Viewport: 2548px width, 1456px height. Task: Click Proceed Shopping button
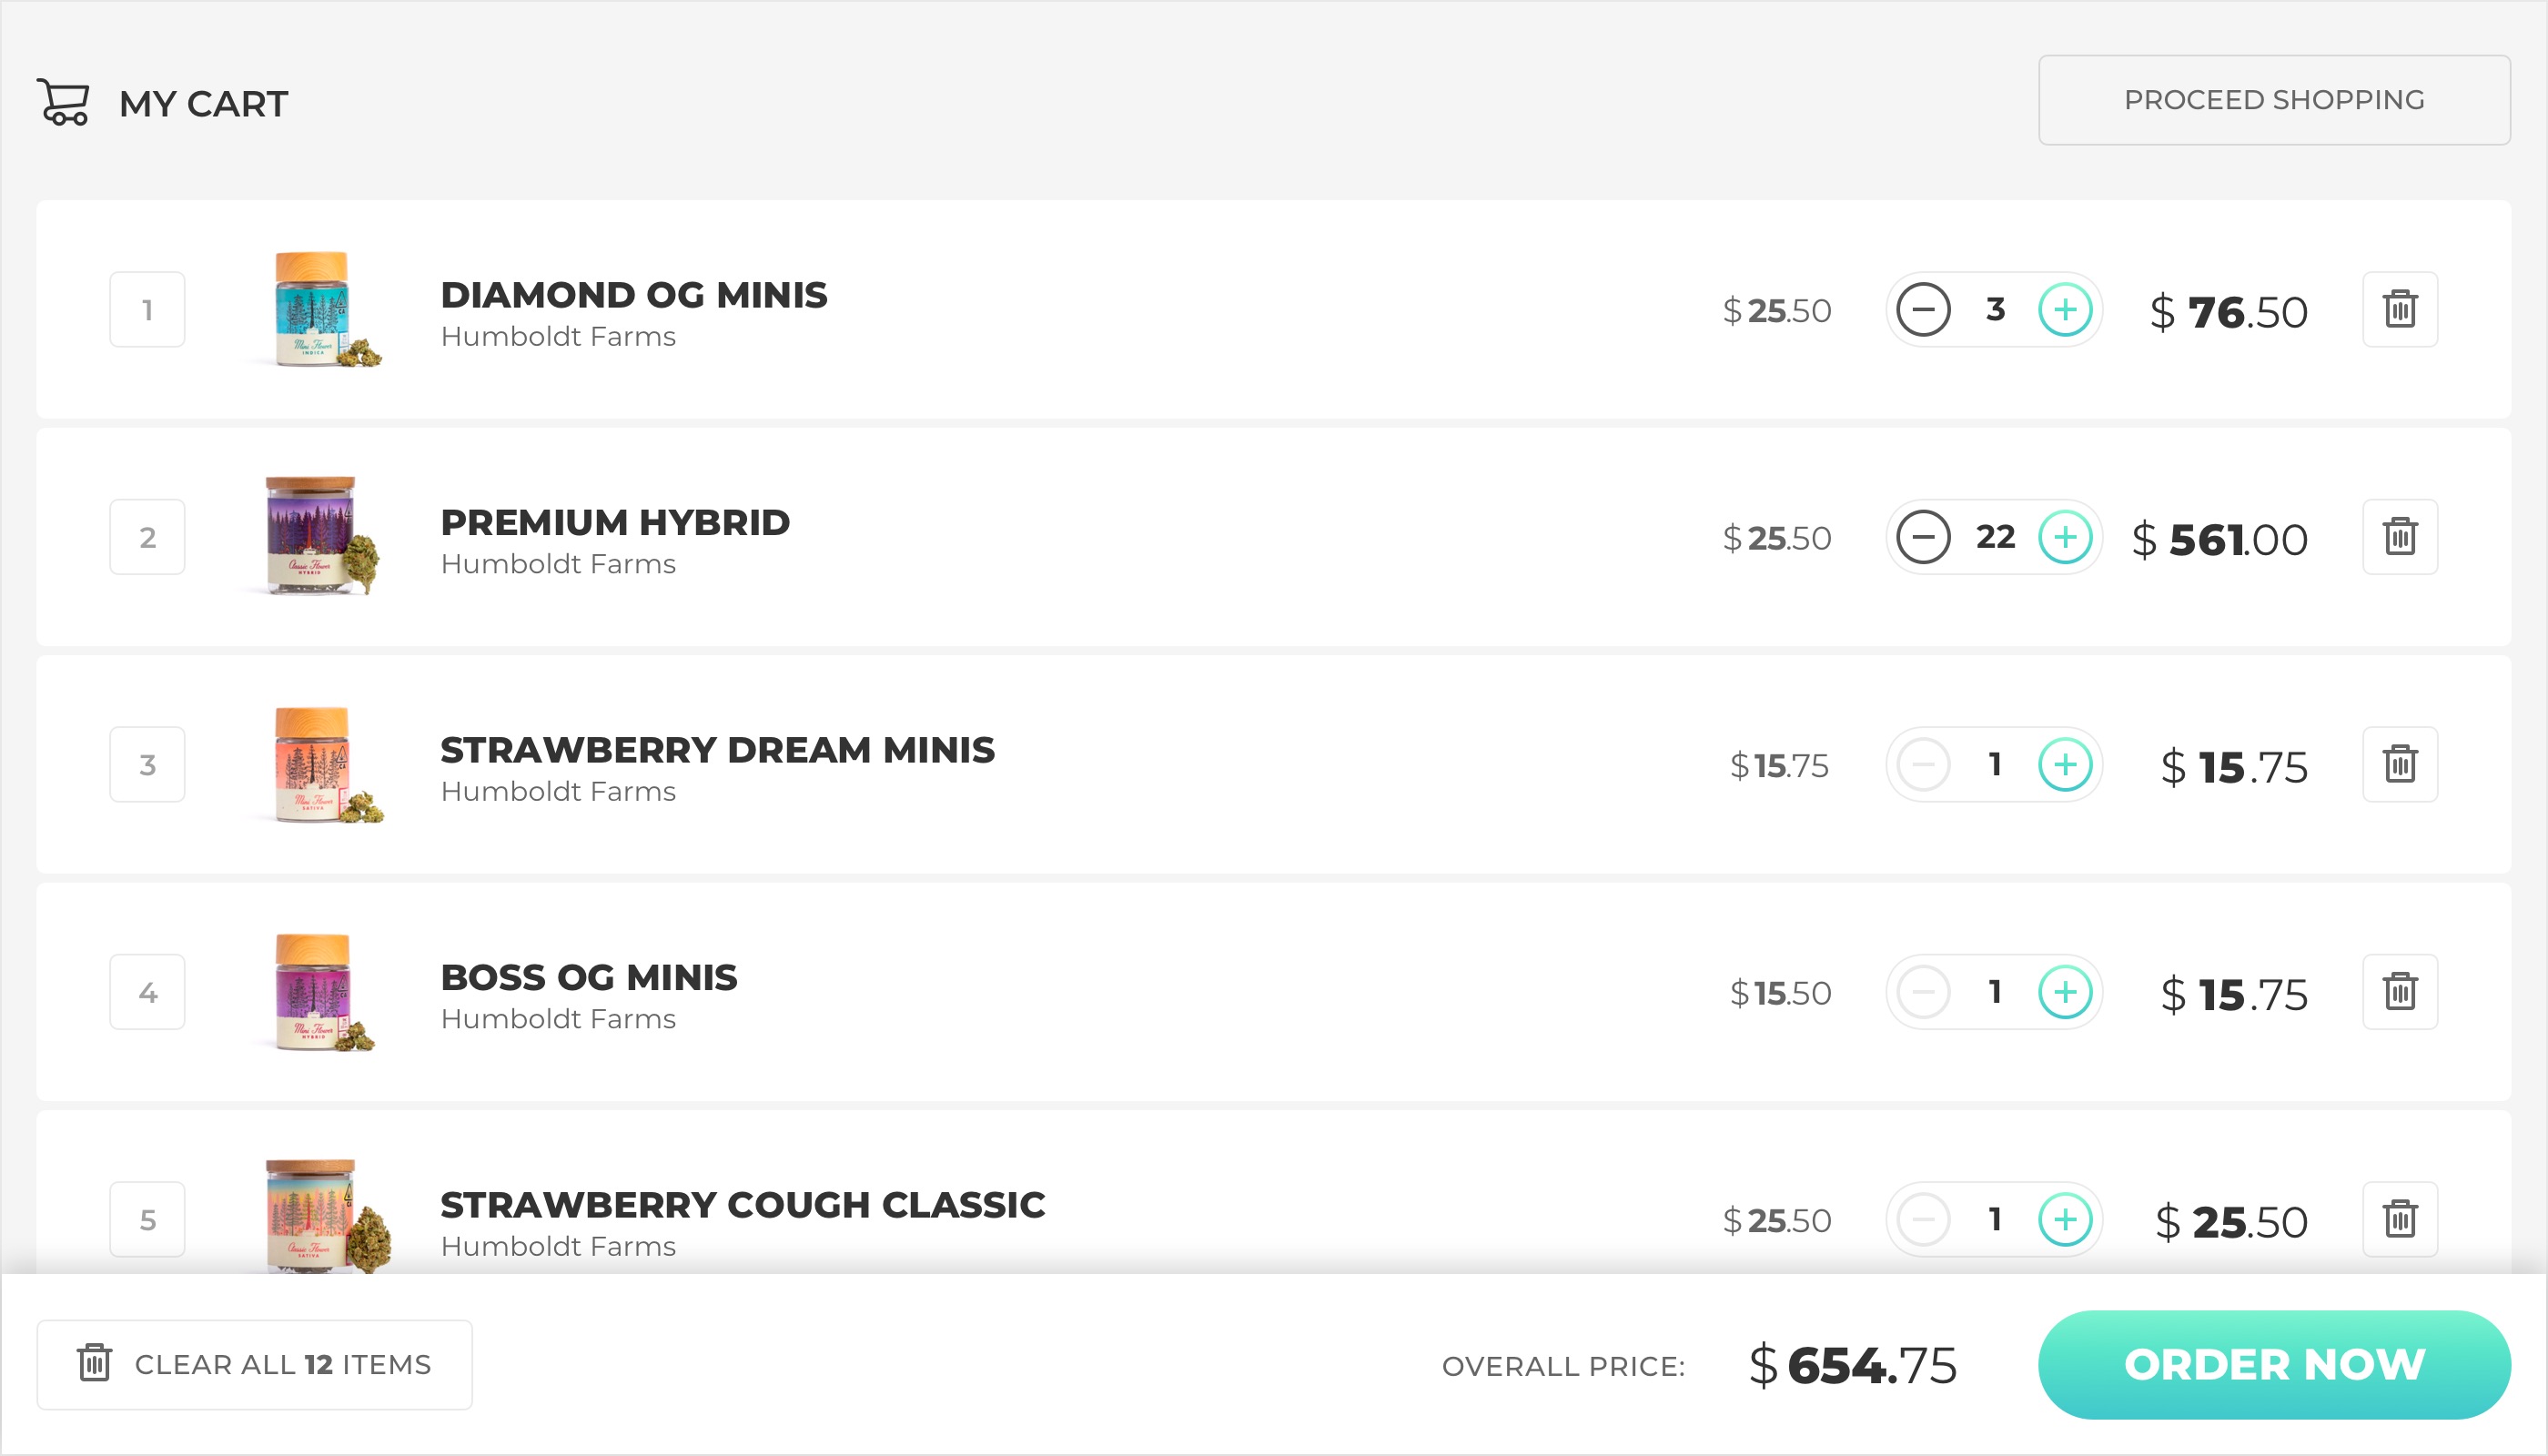2274,100
